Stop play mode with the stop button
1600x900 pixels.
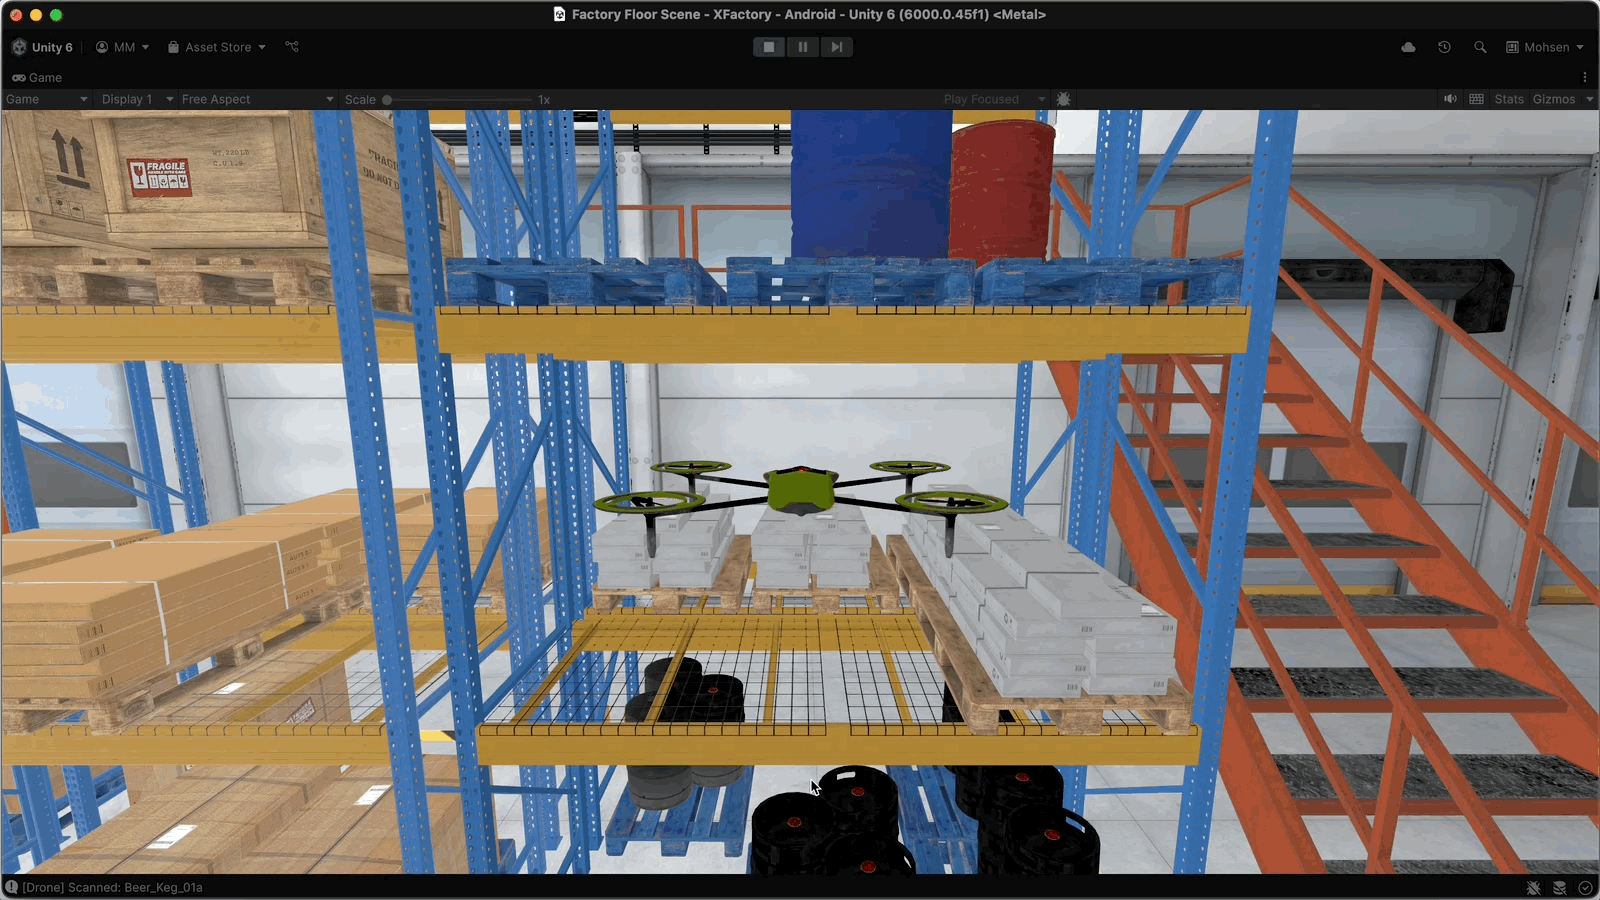(x=768, y=47)
